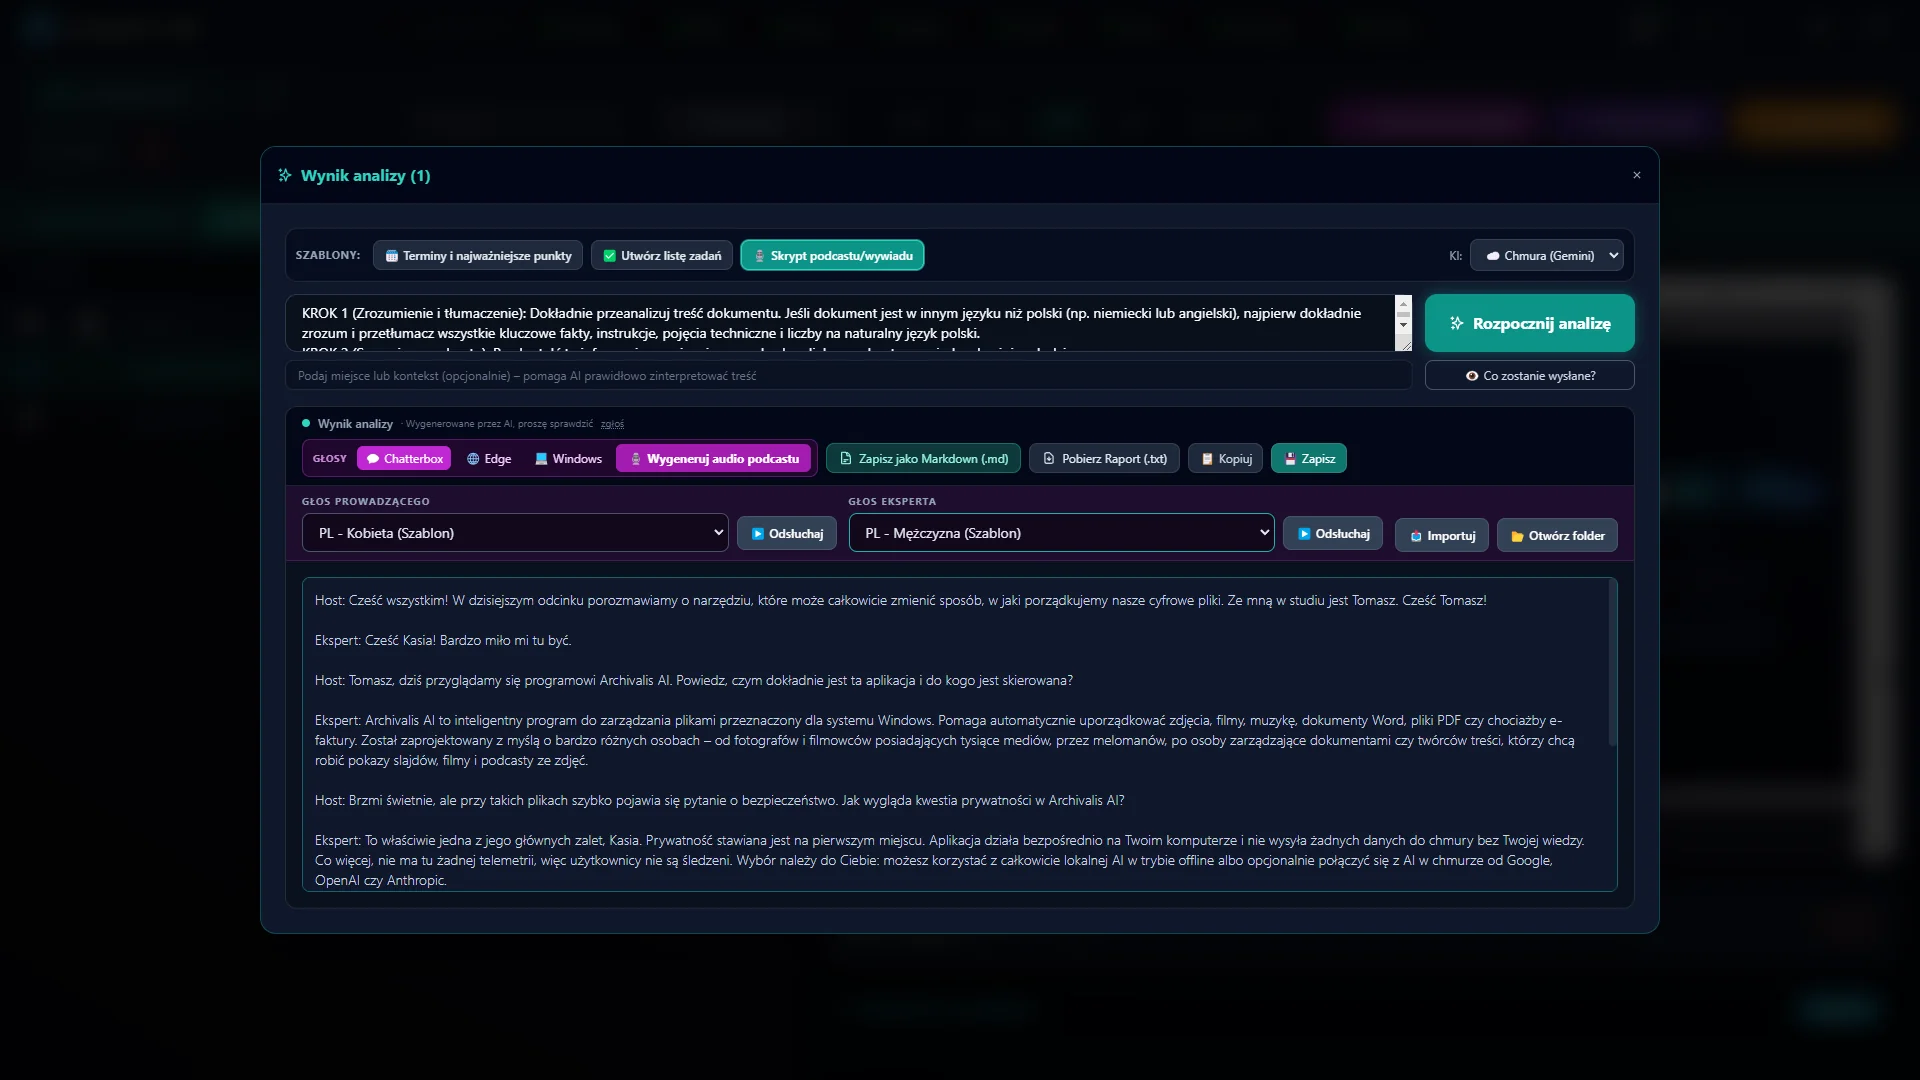The width and height of the screenshot is (1920, 1080).
Task: Select template Utwórz listę zadań
Action: pos(662,256)
